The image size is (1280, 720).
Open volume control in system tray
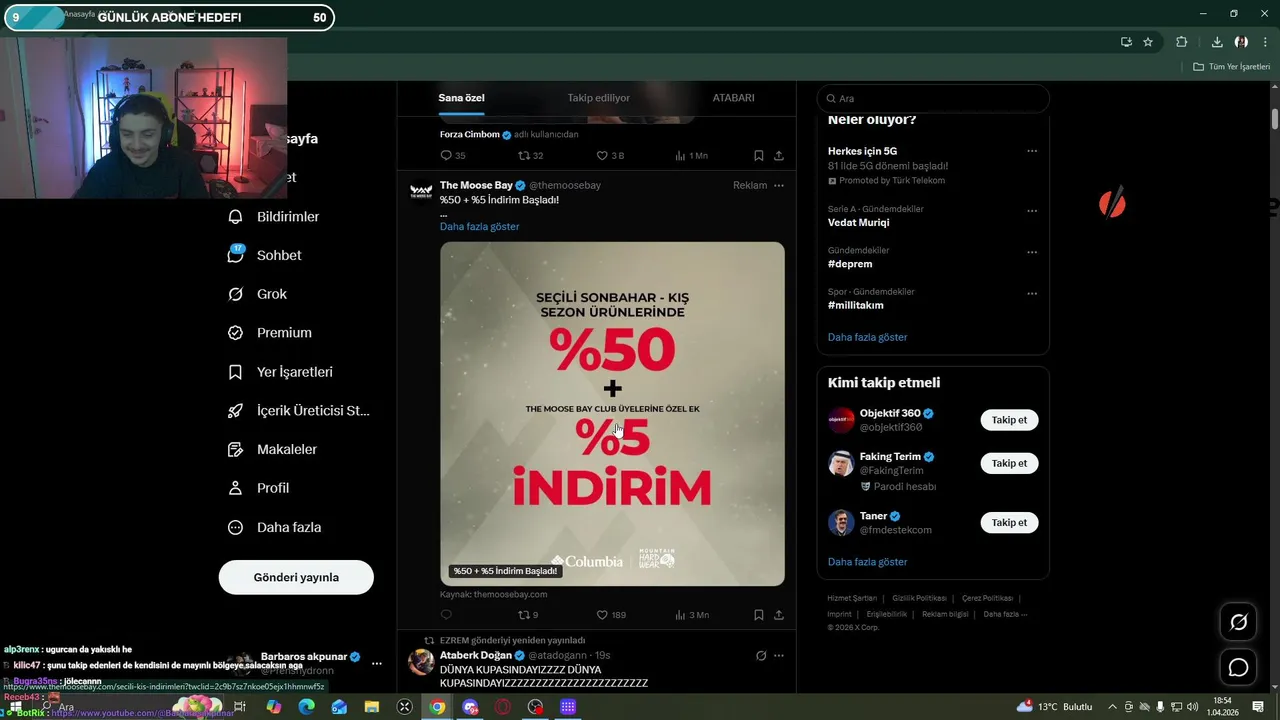point(1192,707)
